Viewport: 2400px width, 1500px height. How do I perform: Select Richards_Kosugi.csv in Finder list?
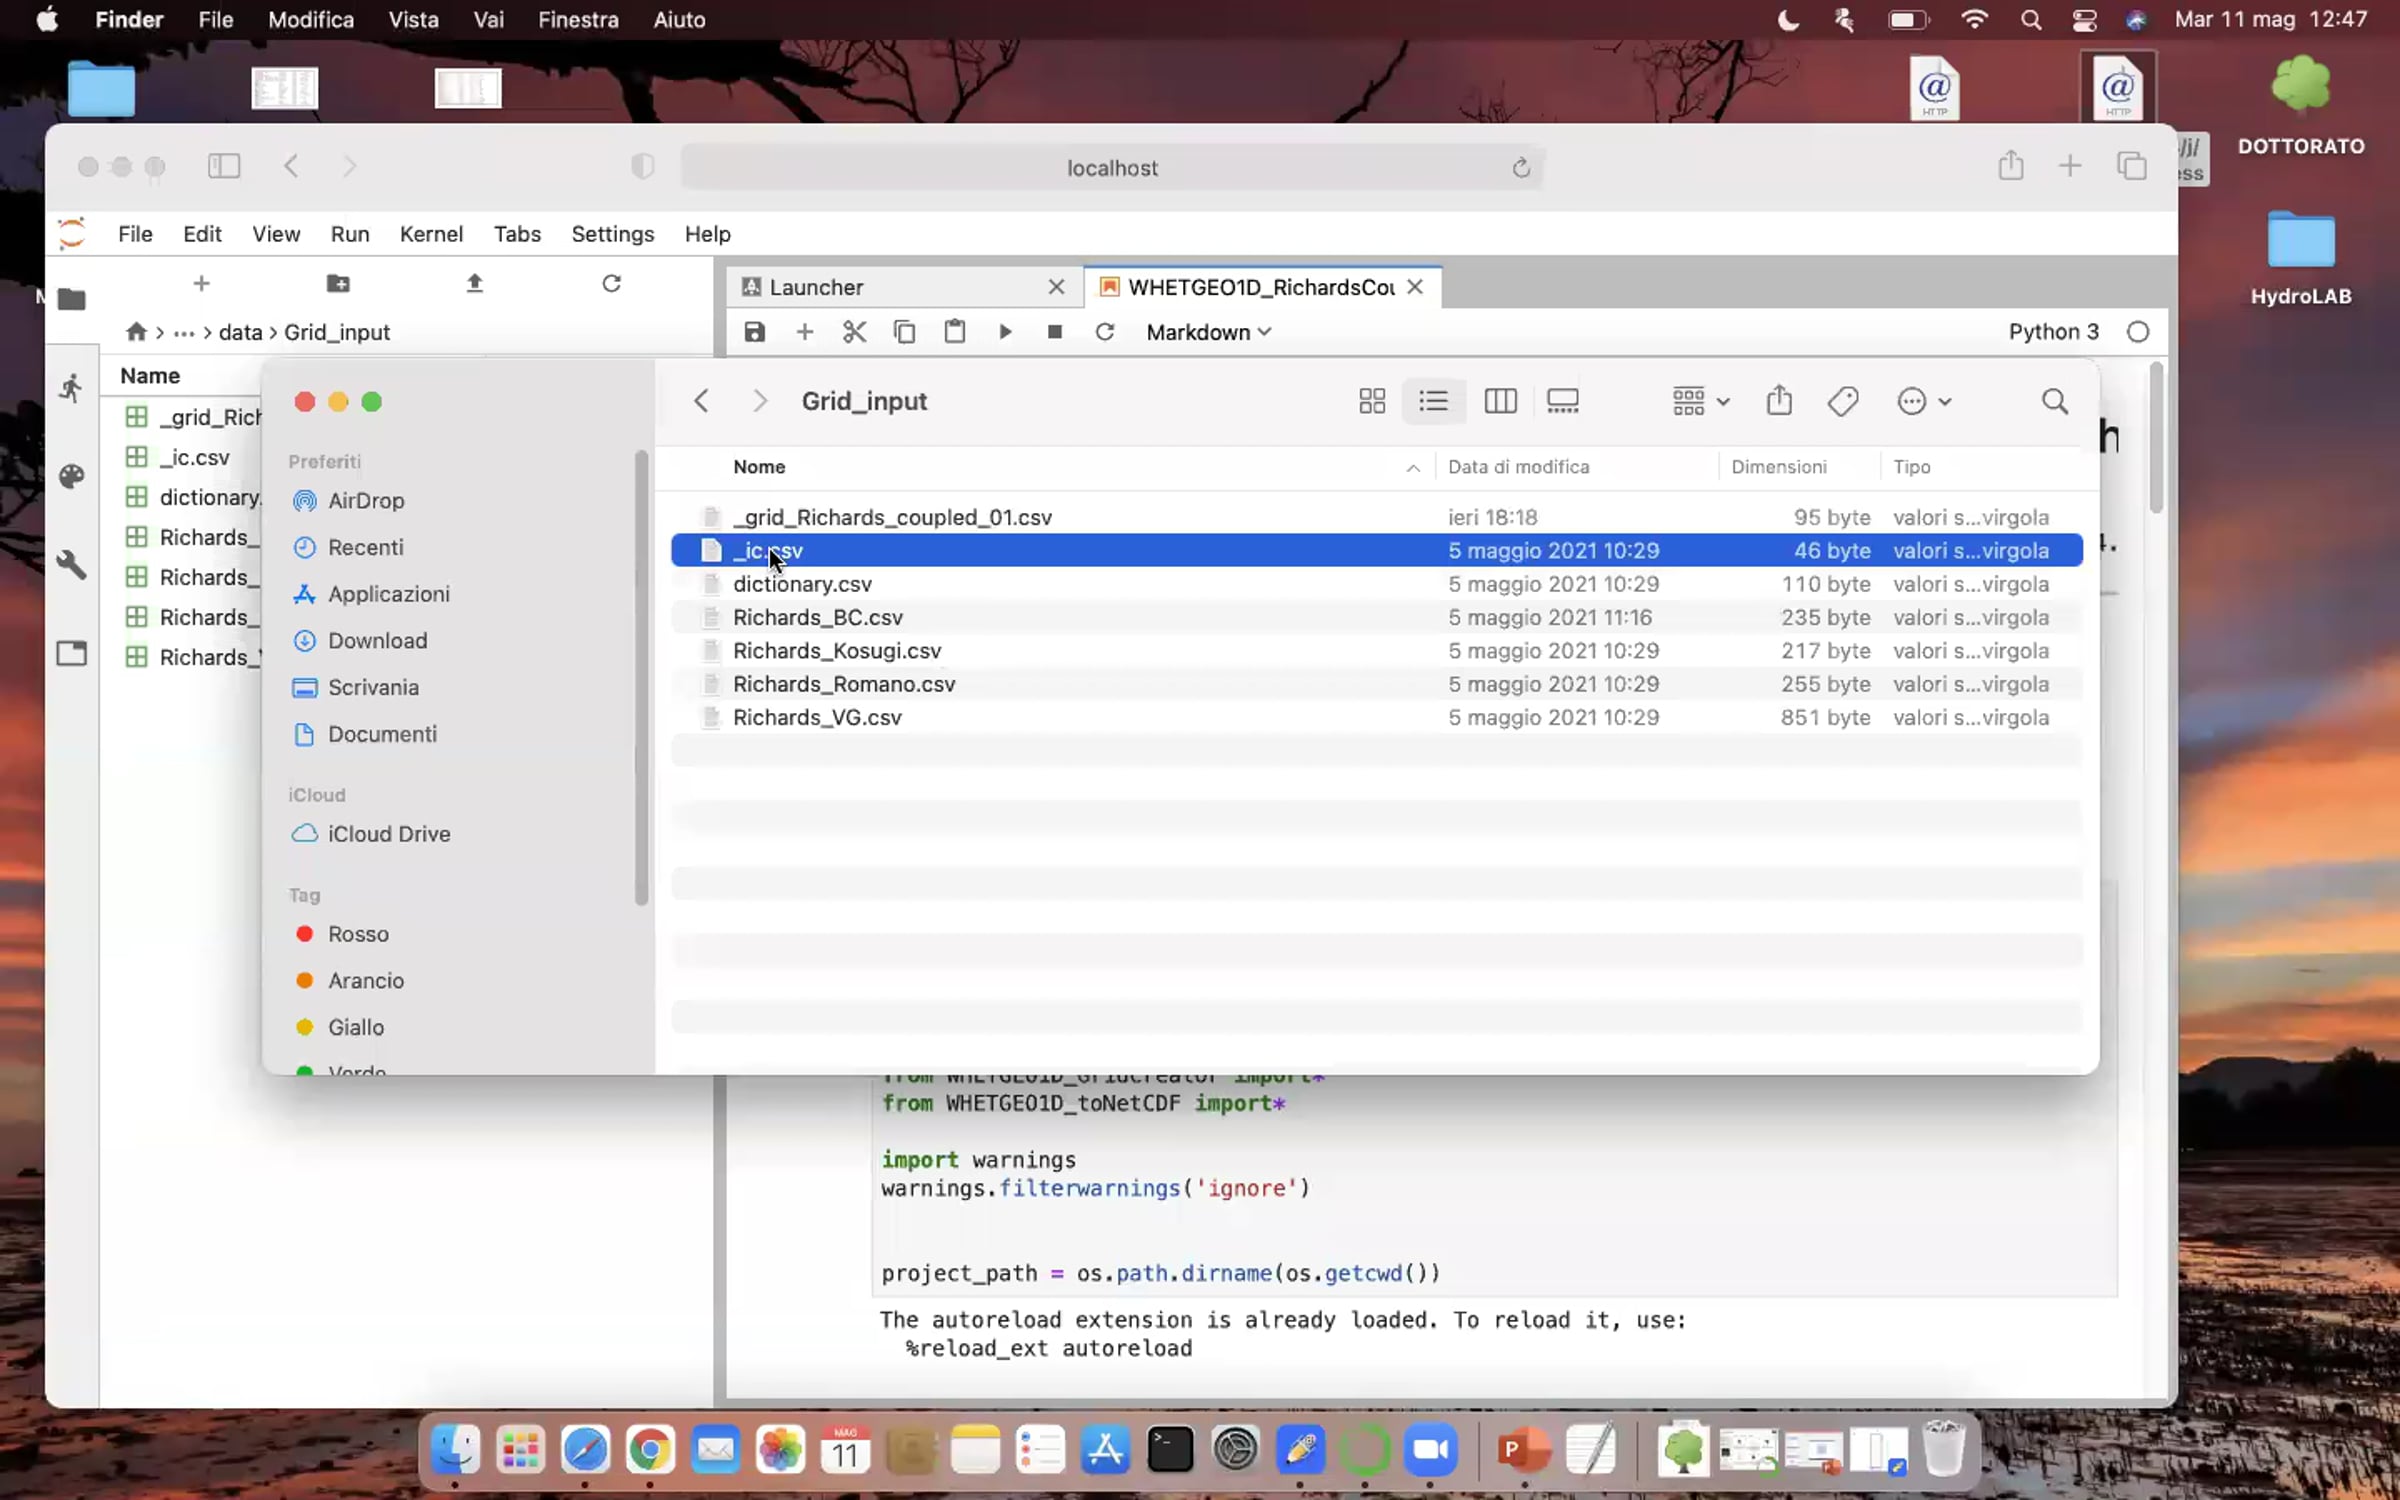[x=1377, y=651]
